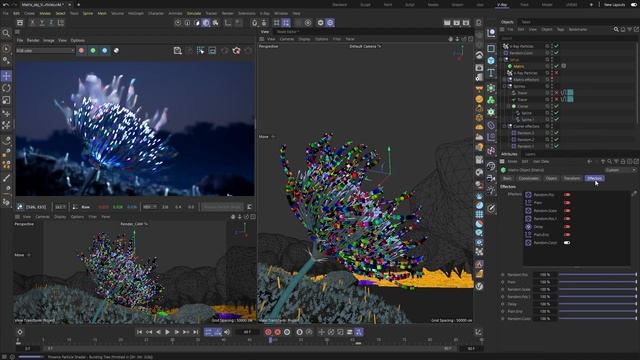Image resolution: width=640 pixels, height=360 pixels.
Task: Go to end of timeline
Action: coord(196,332)
